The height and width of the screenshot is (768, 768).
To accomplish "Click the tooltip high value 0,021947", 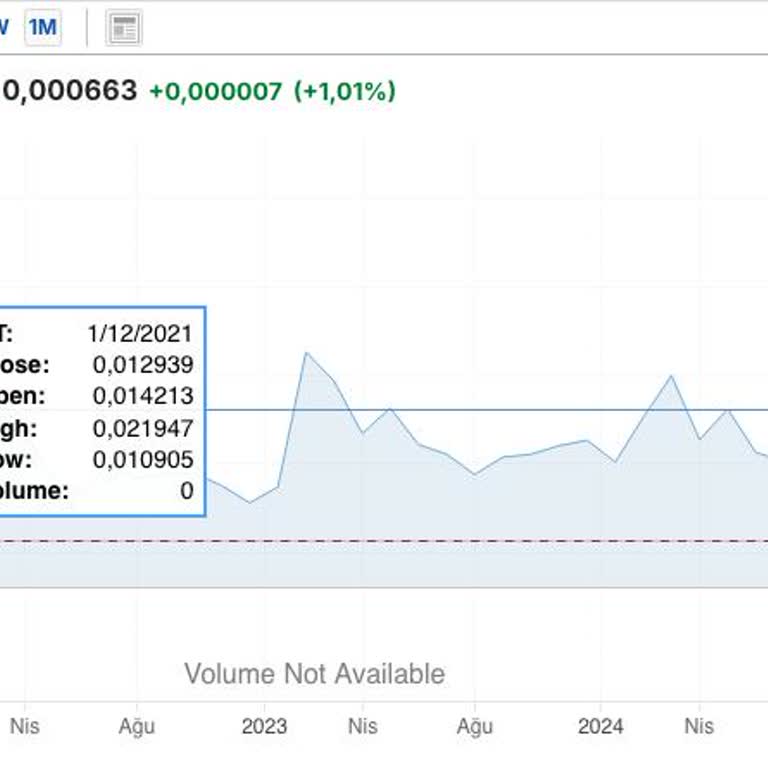I will [143, 428].
